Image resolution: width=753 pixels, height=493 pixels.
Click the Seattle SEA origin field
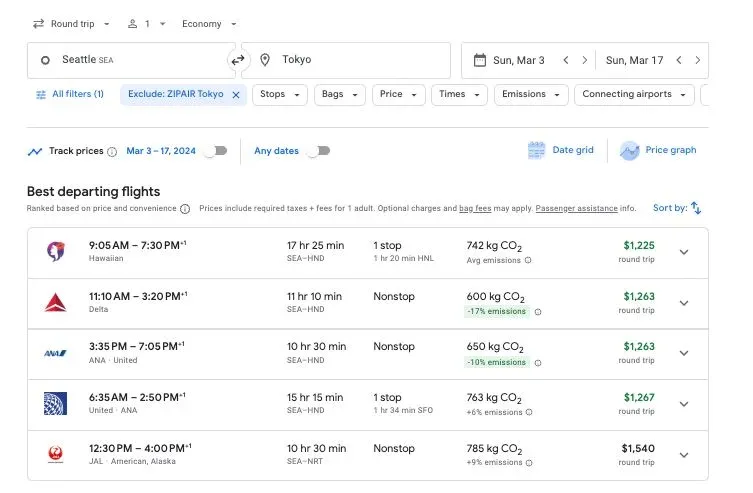click(131, 60)
